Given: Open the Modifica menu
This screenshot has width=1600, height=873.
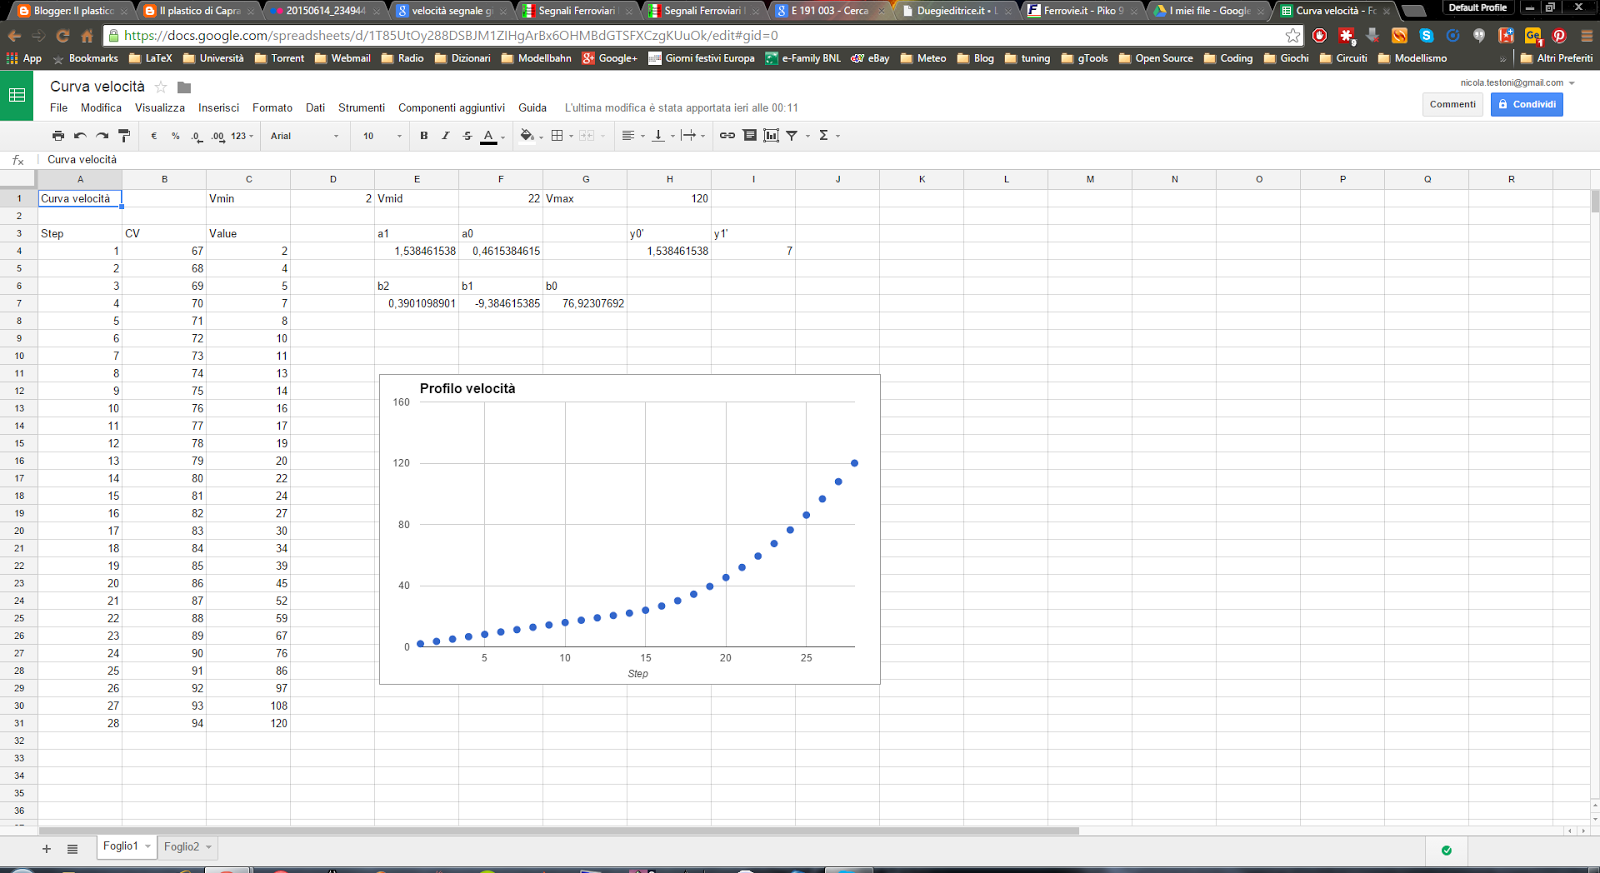Looking at the screenshot, I should tap(101, 108).
